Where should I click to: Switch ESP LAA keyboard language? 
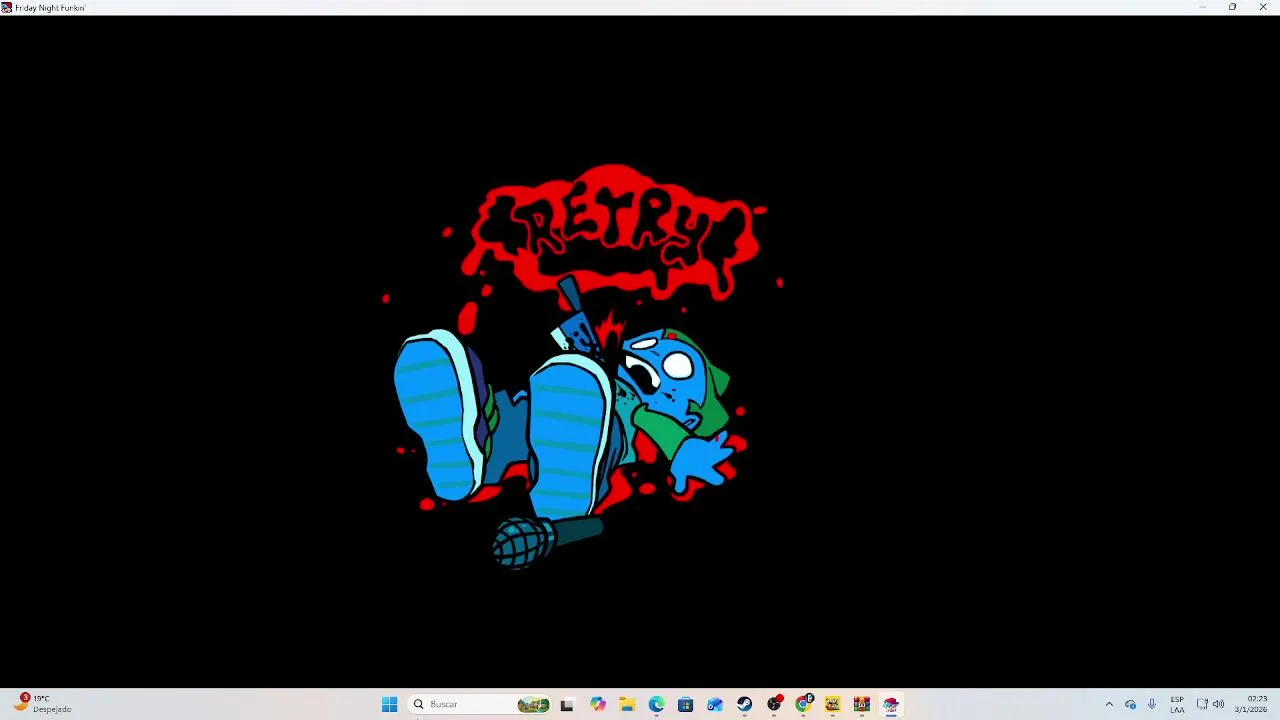(x=1177, y=705)
